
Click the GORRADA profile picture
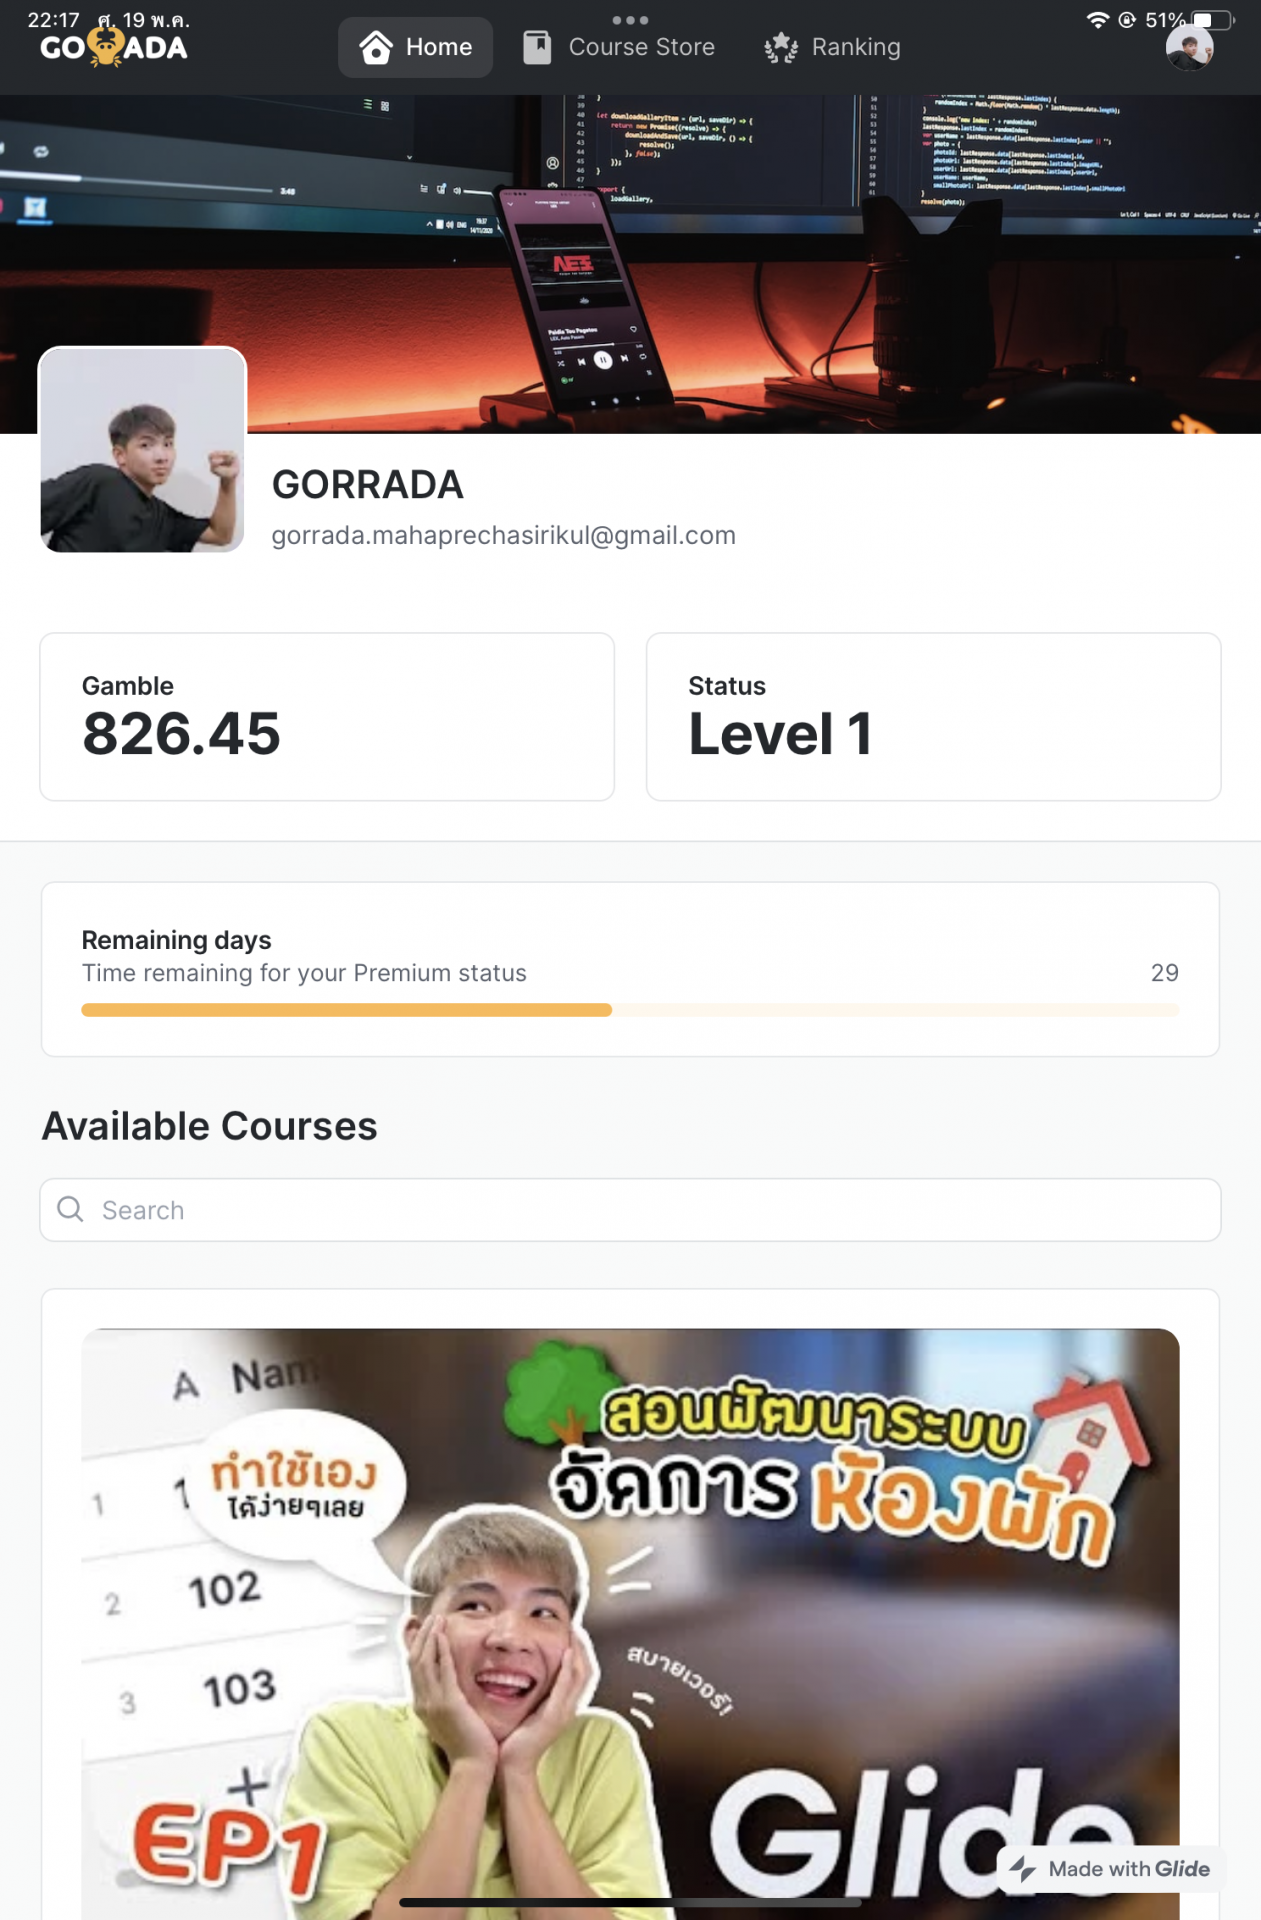(x=142, y=449)
